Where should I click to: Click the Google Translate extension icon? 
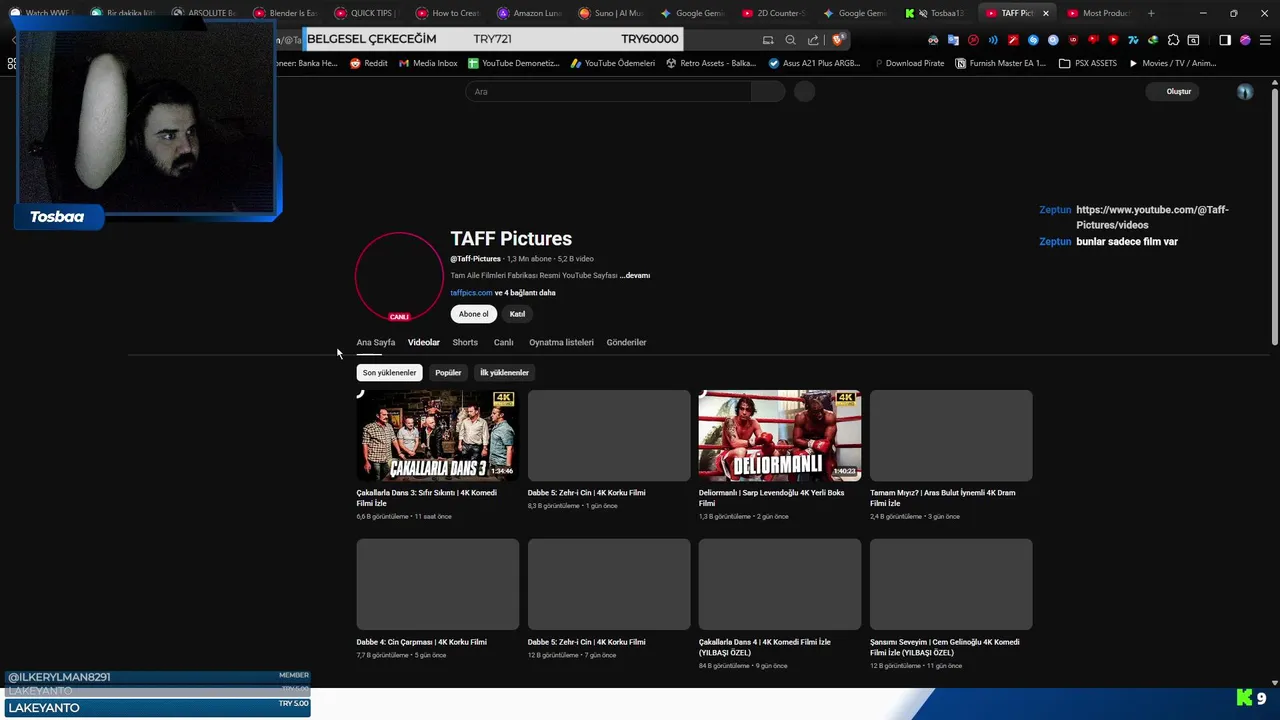pos(953,40)
